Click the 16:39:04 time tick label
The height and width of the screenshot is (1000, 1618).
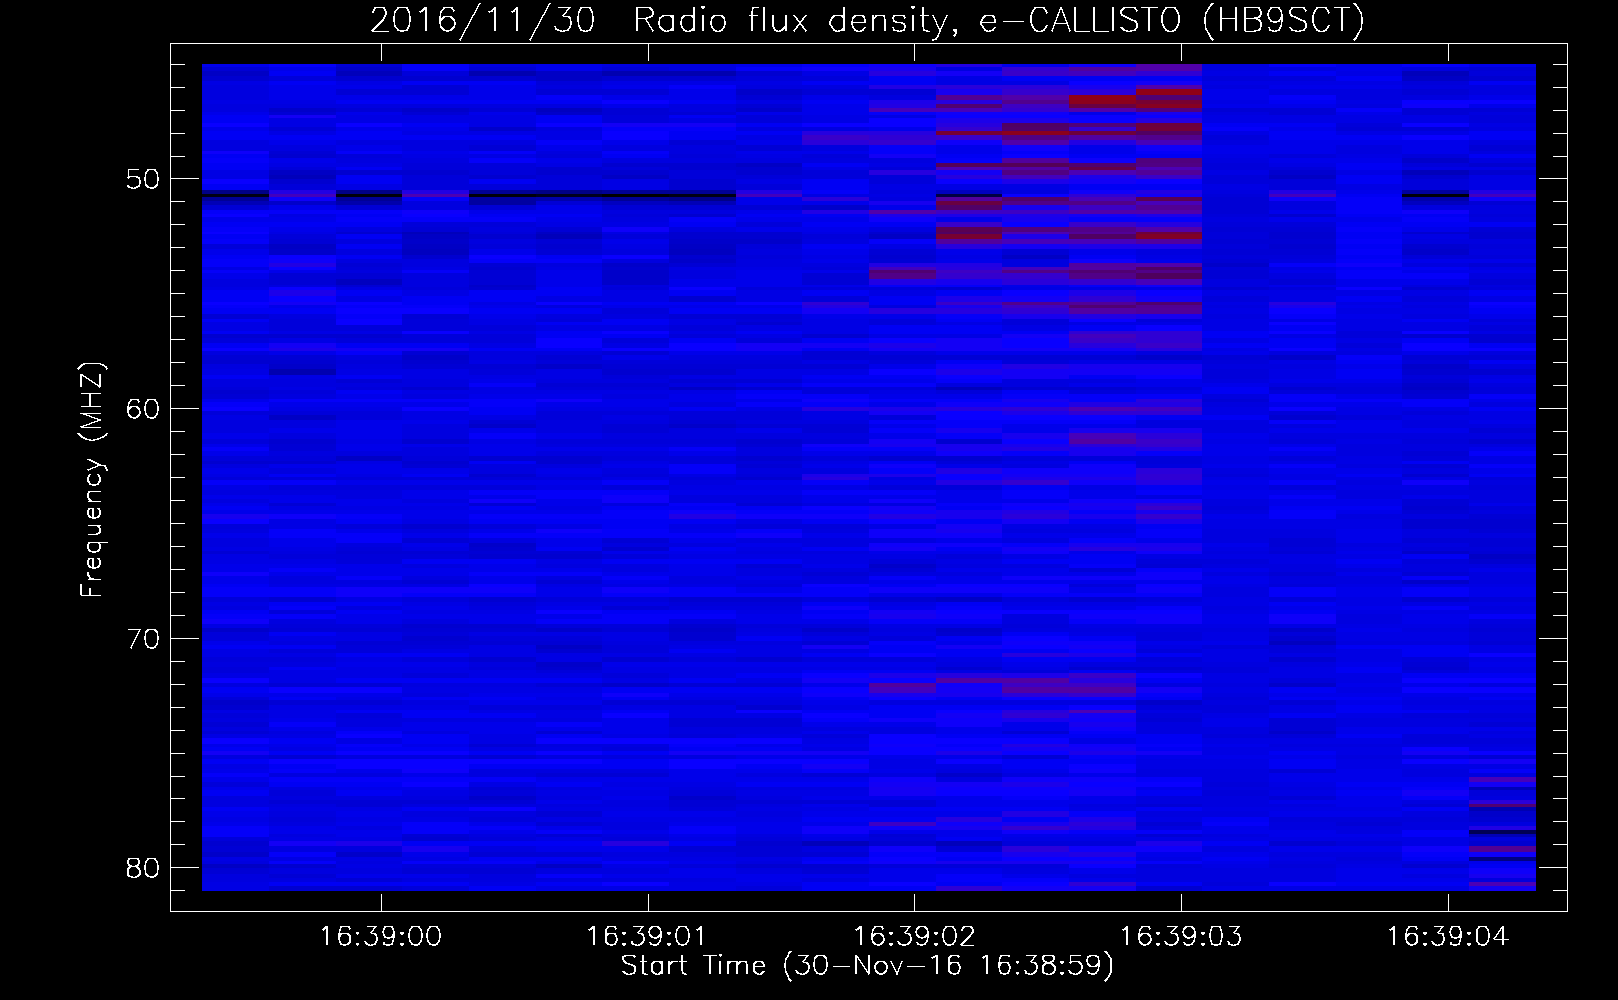pos(1448,936)
